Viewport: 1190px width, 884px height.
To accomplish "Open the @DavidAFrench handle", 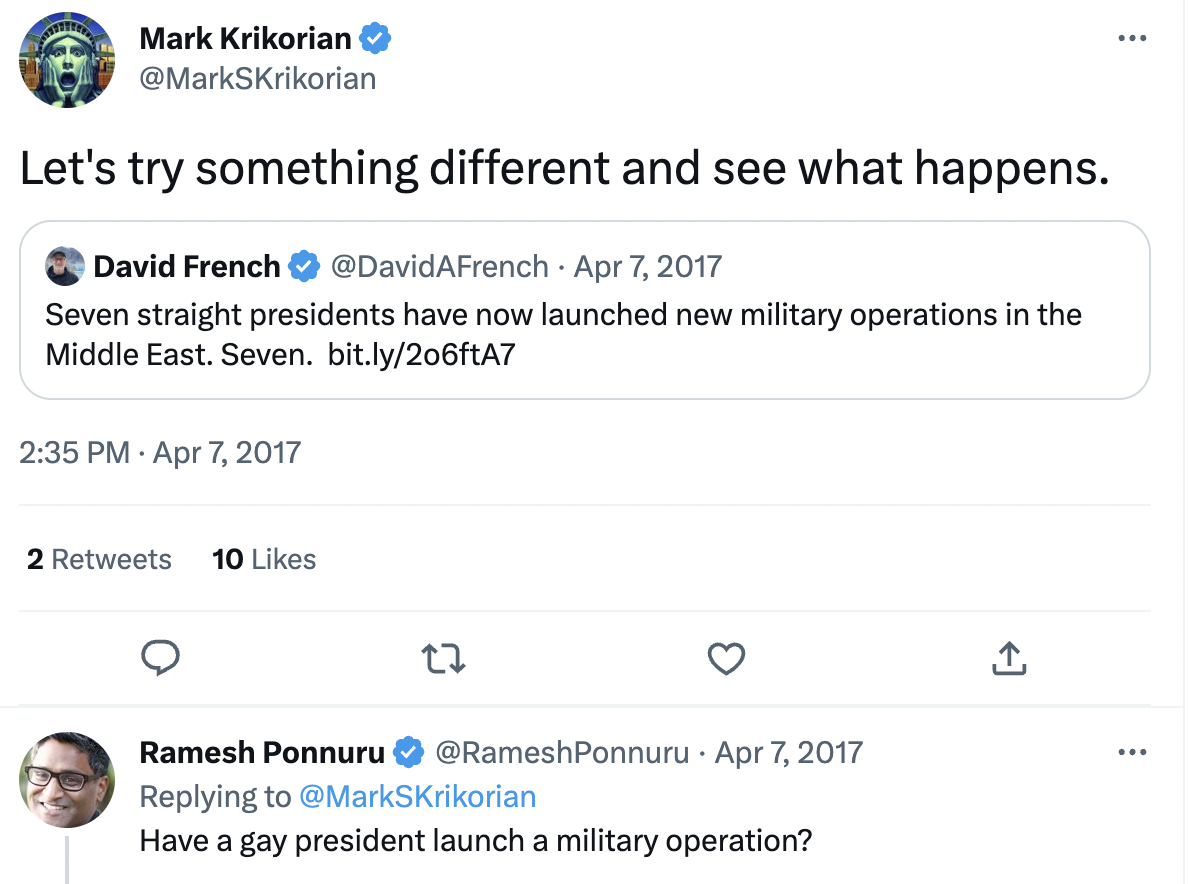I will (439, 266).
